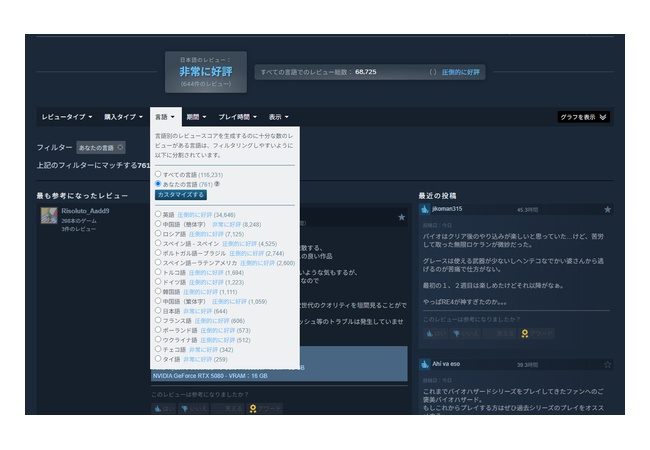650x450 pixels.
Task: Select the ドイツ語 radio button
Action: tap(158, 282)
